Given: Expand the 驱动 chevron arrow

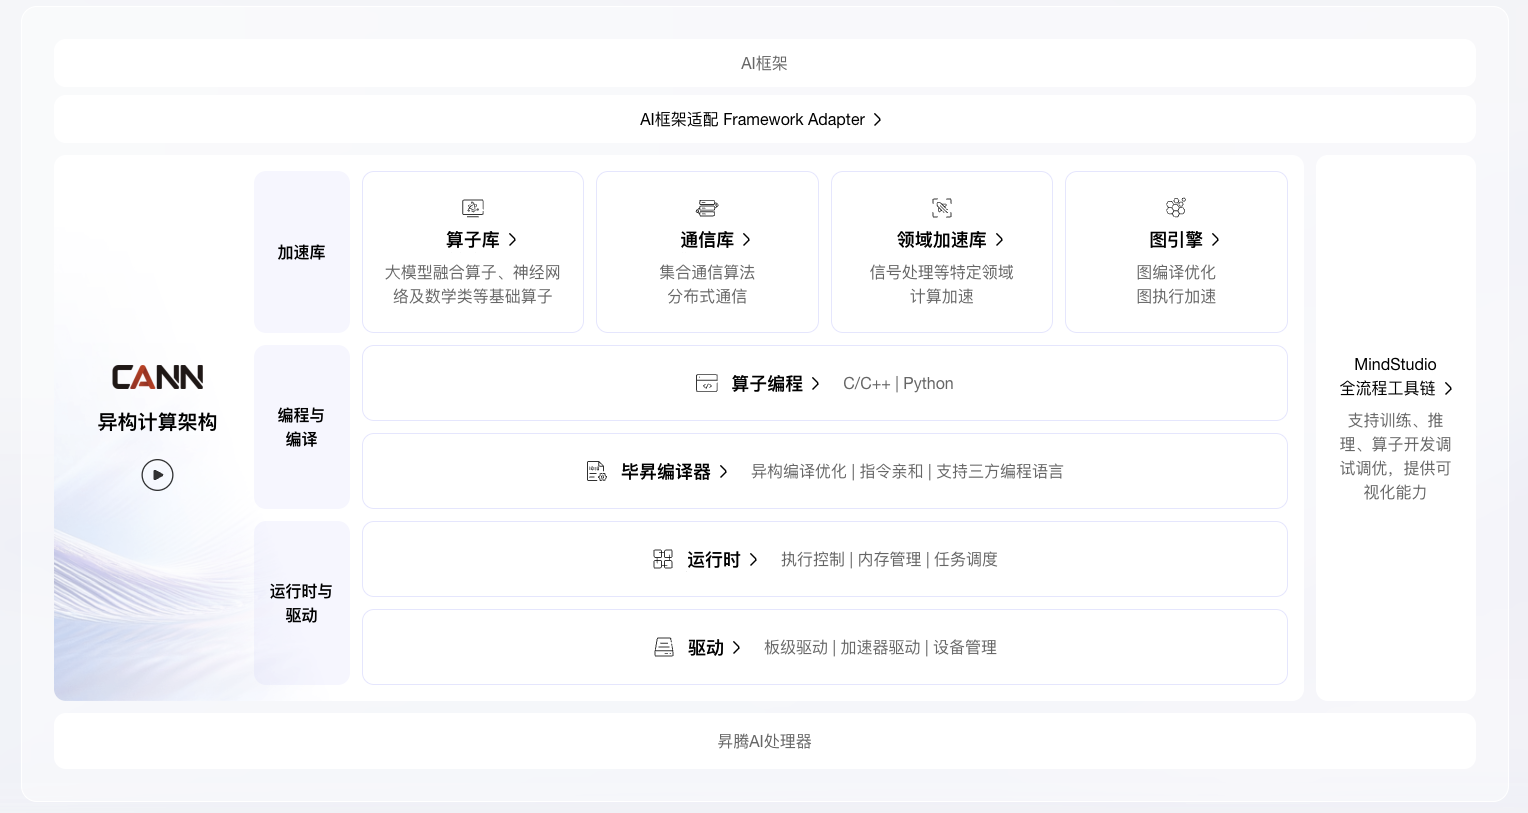Looking at the screenshot, I should [x=737, y=647].
